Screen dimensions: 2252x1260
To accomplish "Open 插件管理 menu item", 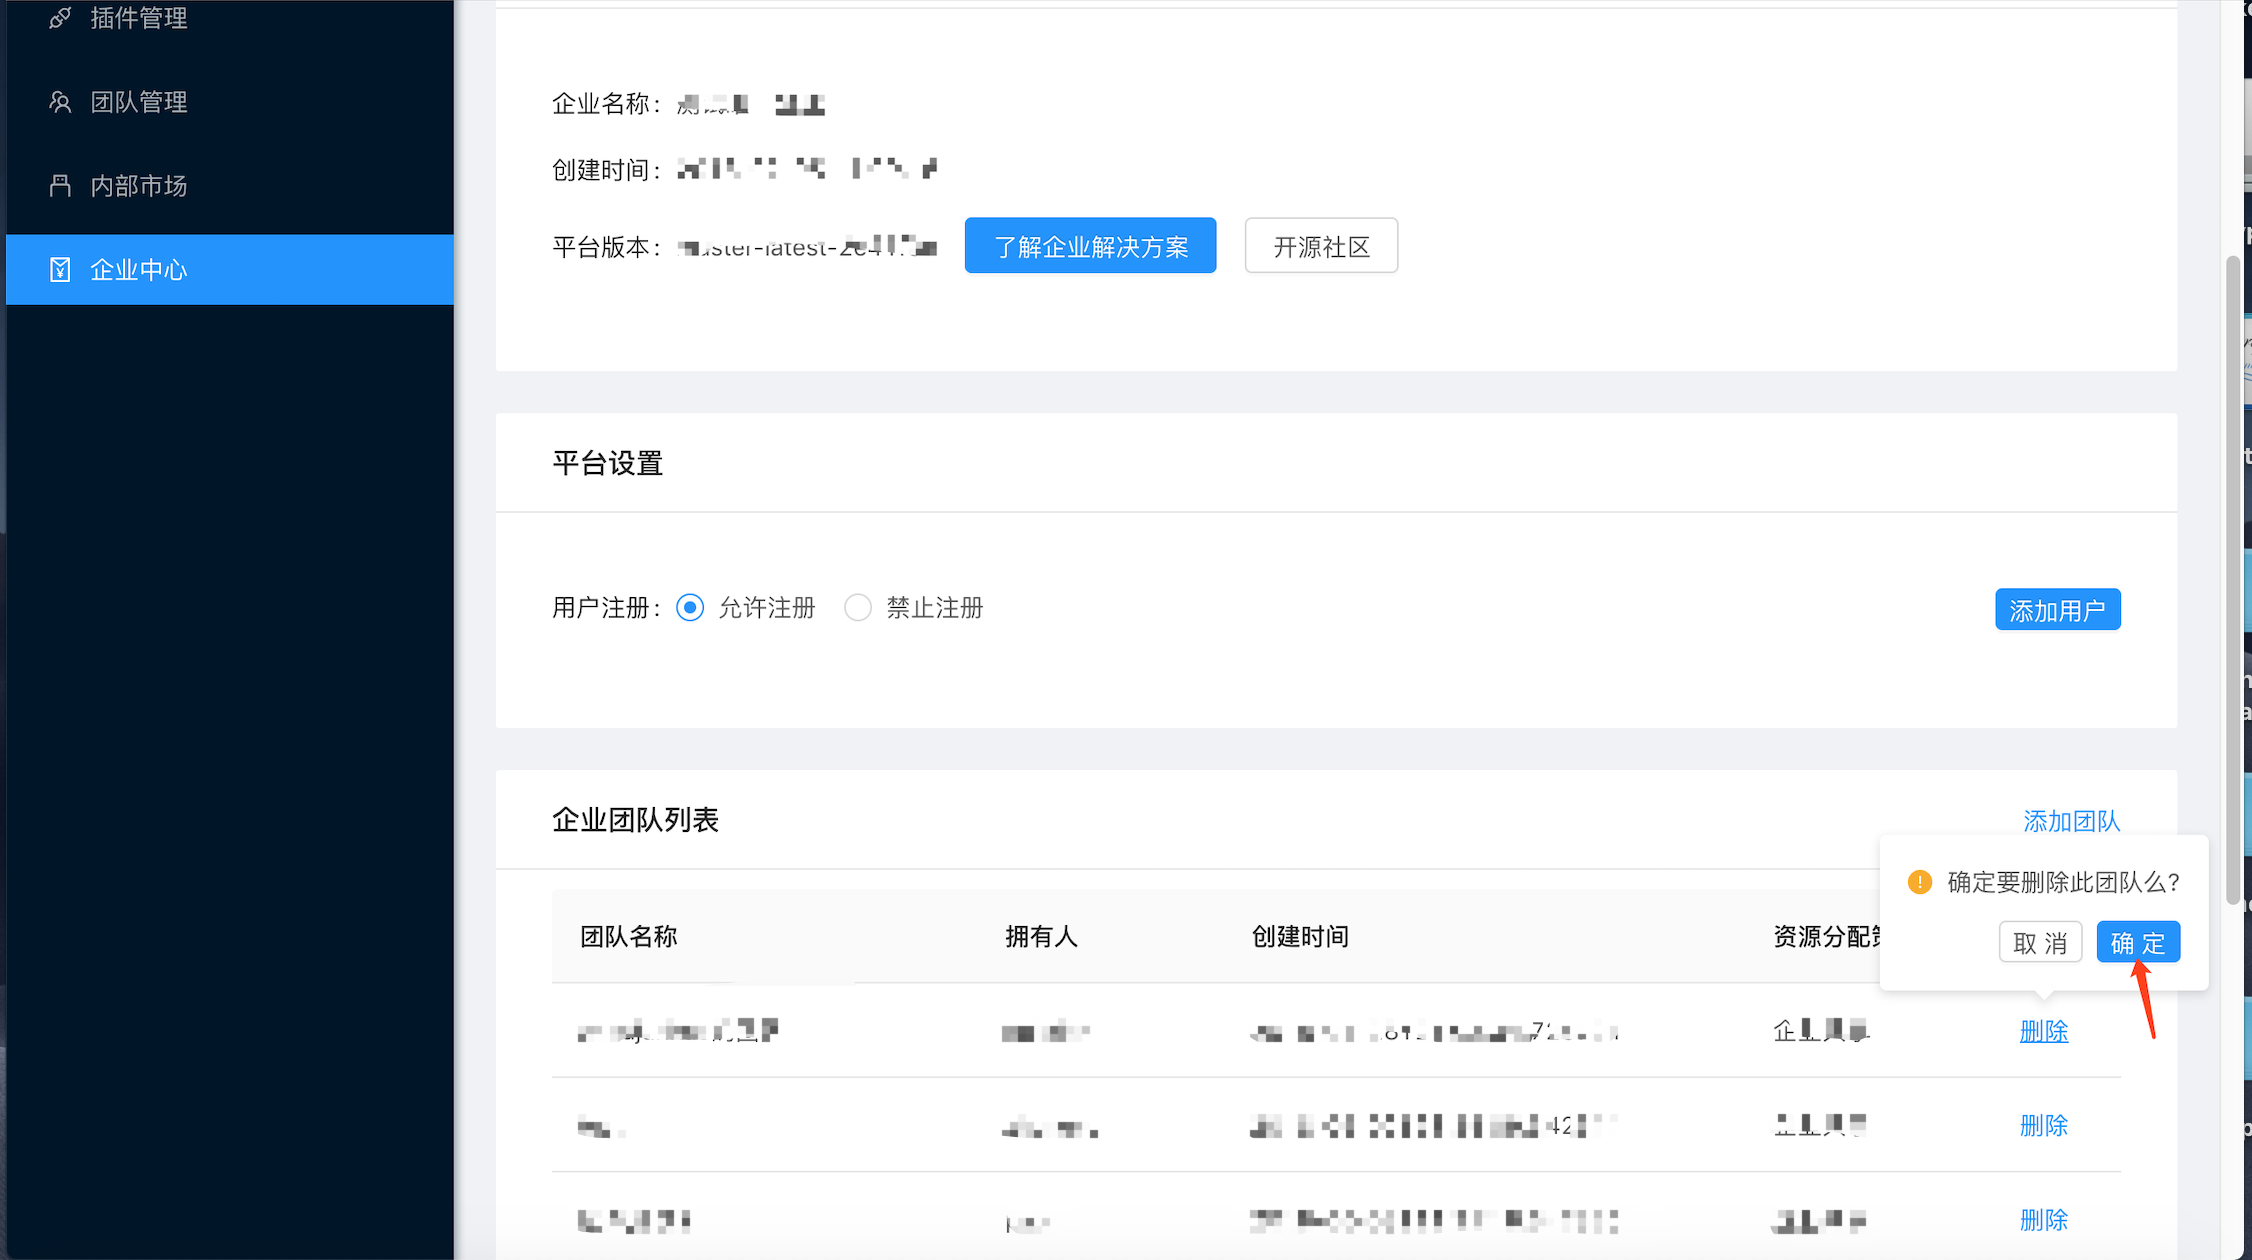I will (229, 18).
